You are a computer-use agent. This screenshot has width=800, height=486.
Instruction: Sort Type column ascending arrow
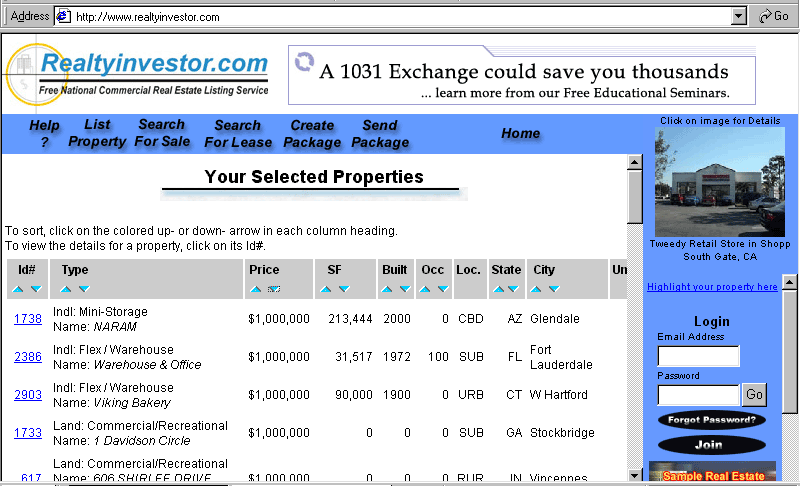coord(66,289)
